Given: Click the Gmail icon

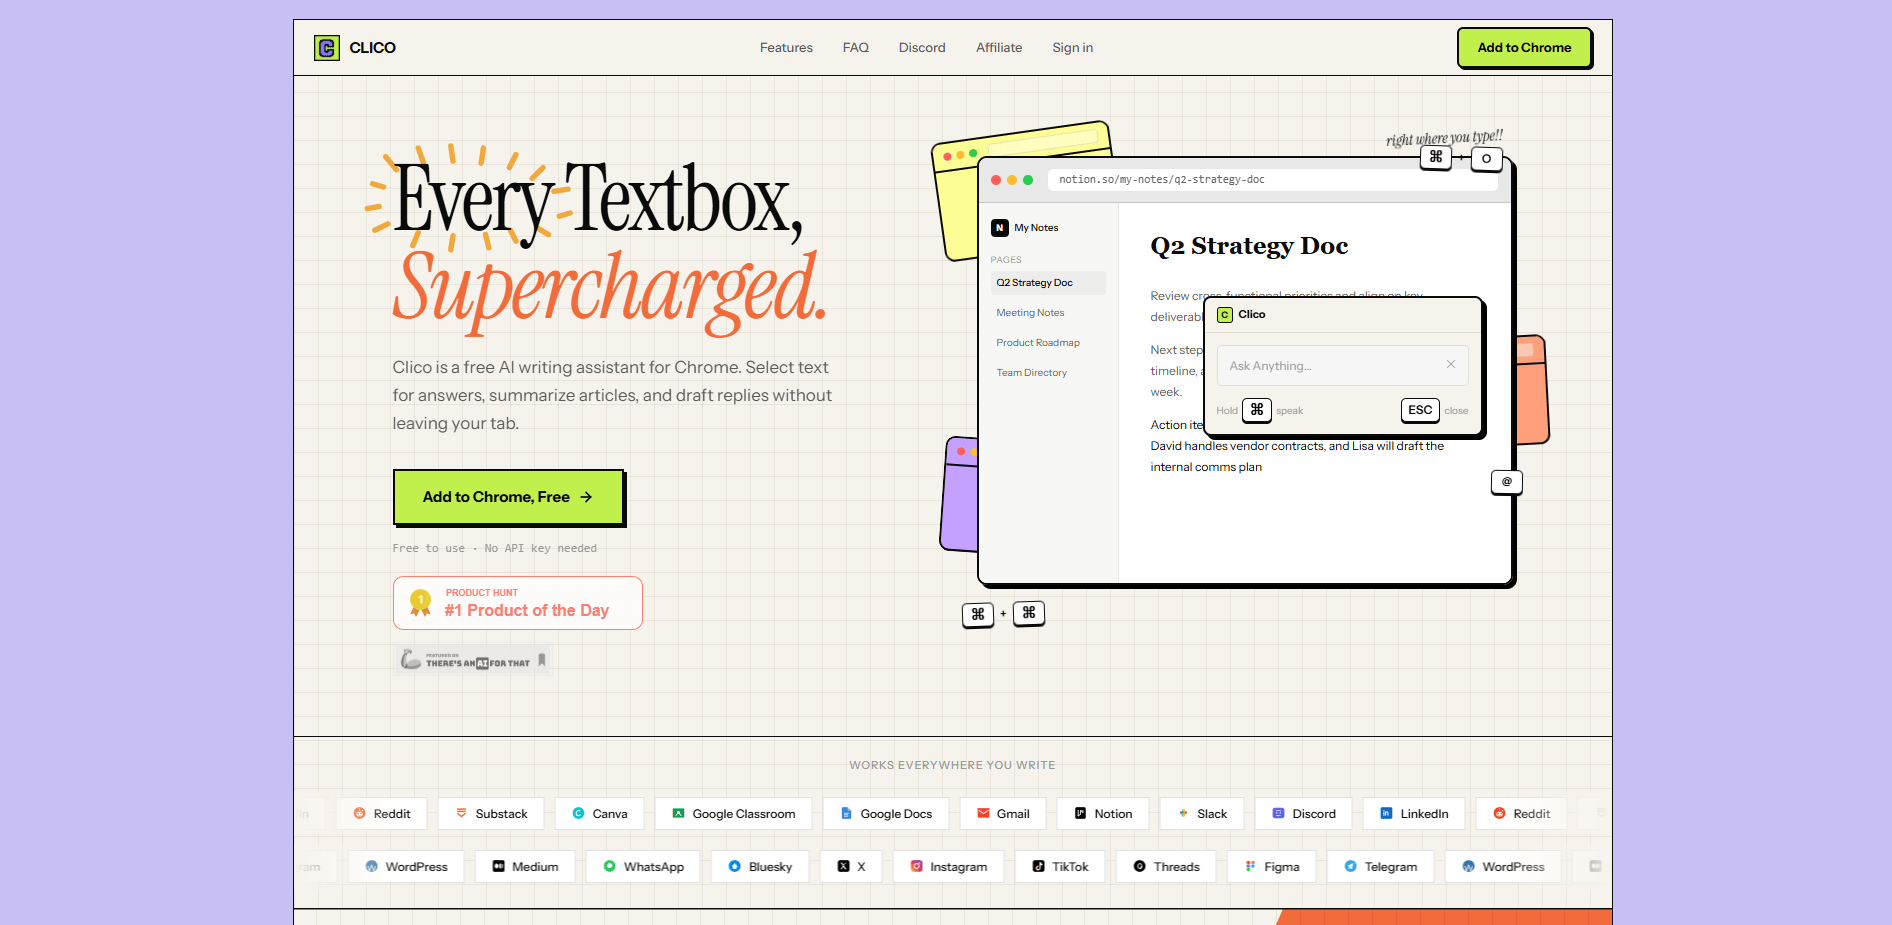Looking at the screenshot, I should click(983, 814).
